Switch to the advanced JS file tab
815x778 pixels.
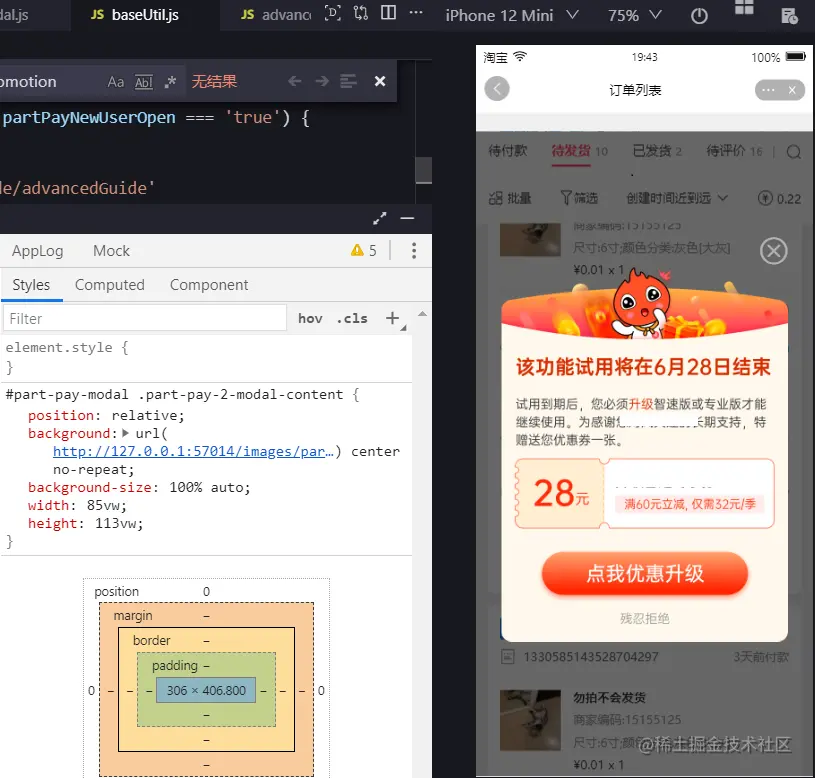point(275,15)
